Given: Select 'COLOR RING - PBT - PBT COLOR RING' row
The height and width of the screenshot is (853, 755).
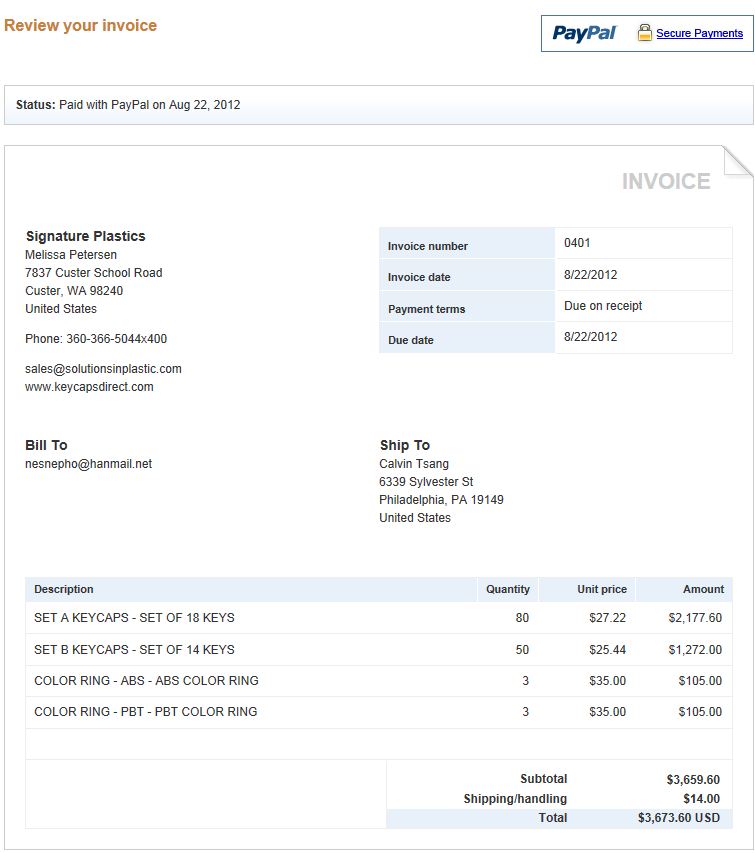Looking at the screenshot, I should [379, 712].
